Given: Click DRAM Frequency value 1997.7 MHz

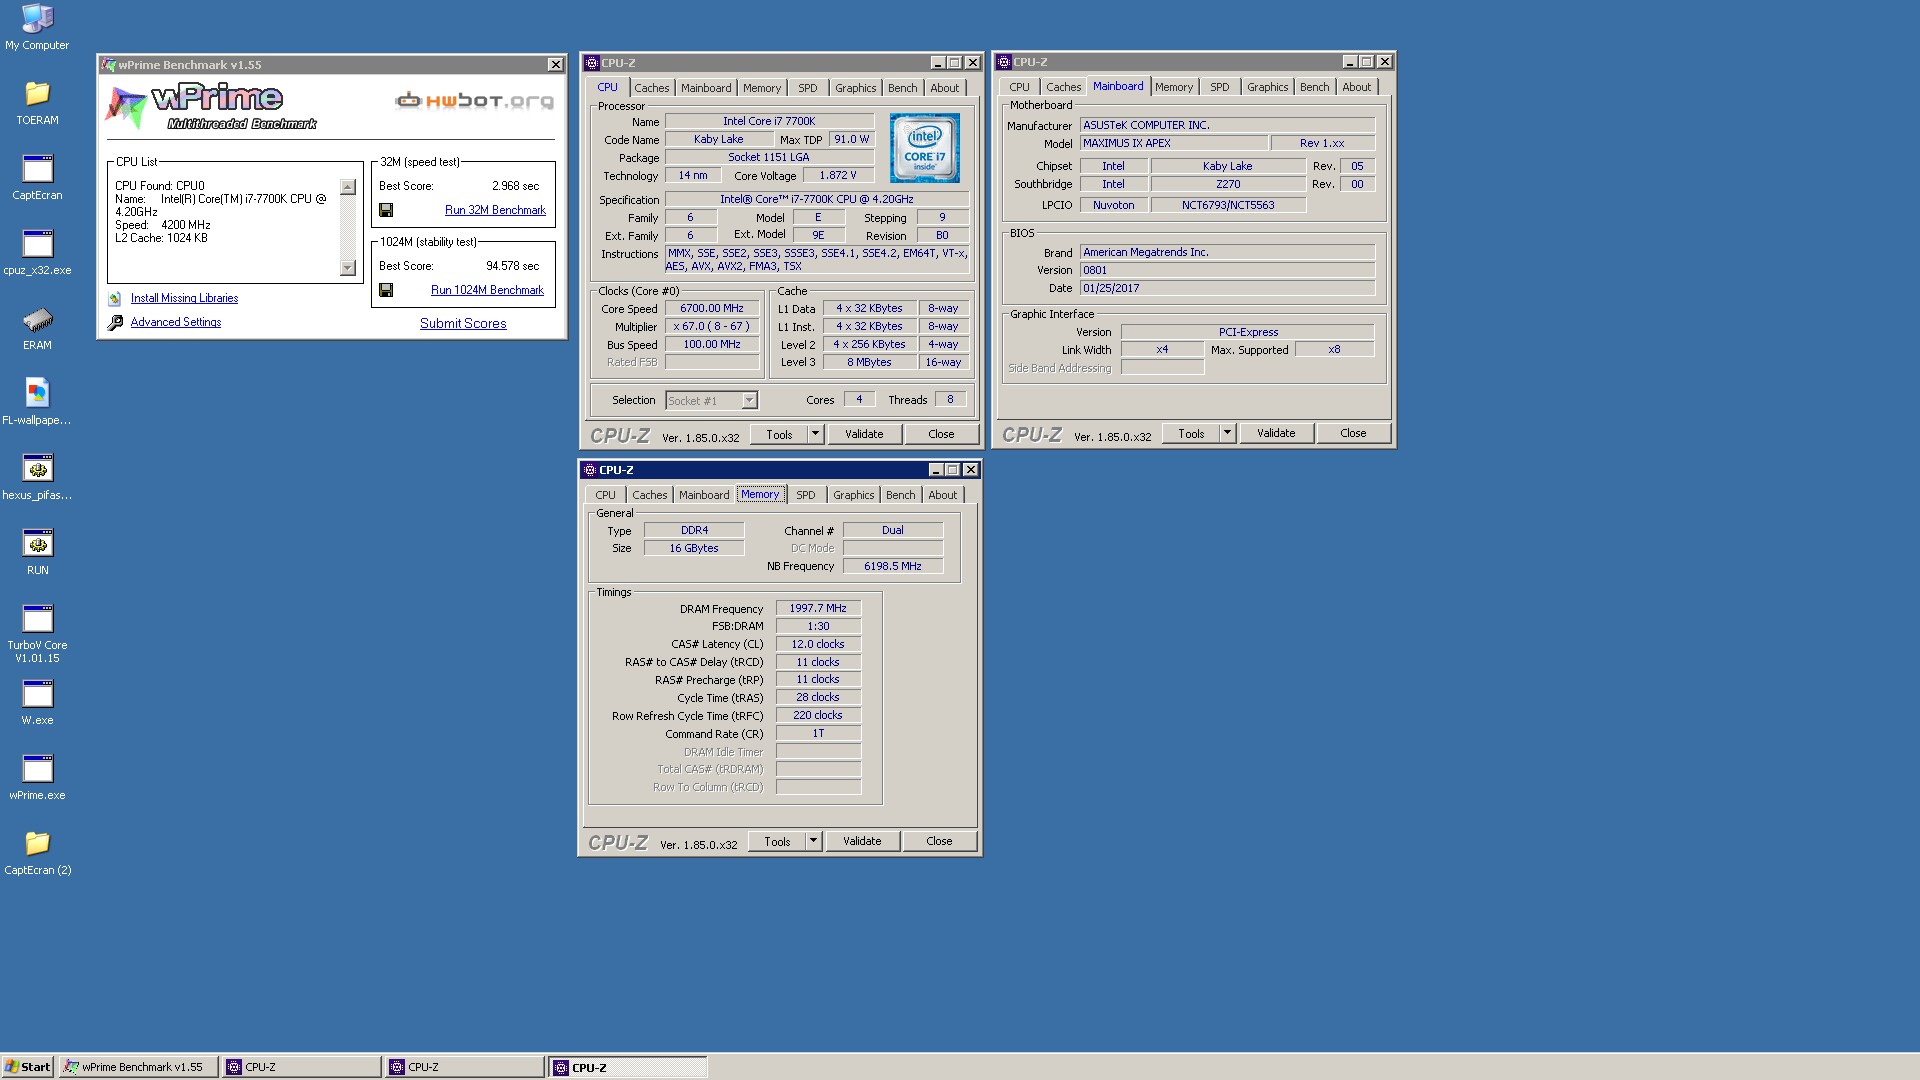Looking at the screenshot, I should [818, 608].
